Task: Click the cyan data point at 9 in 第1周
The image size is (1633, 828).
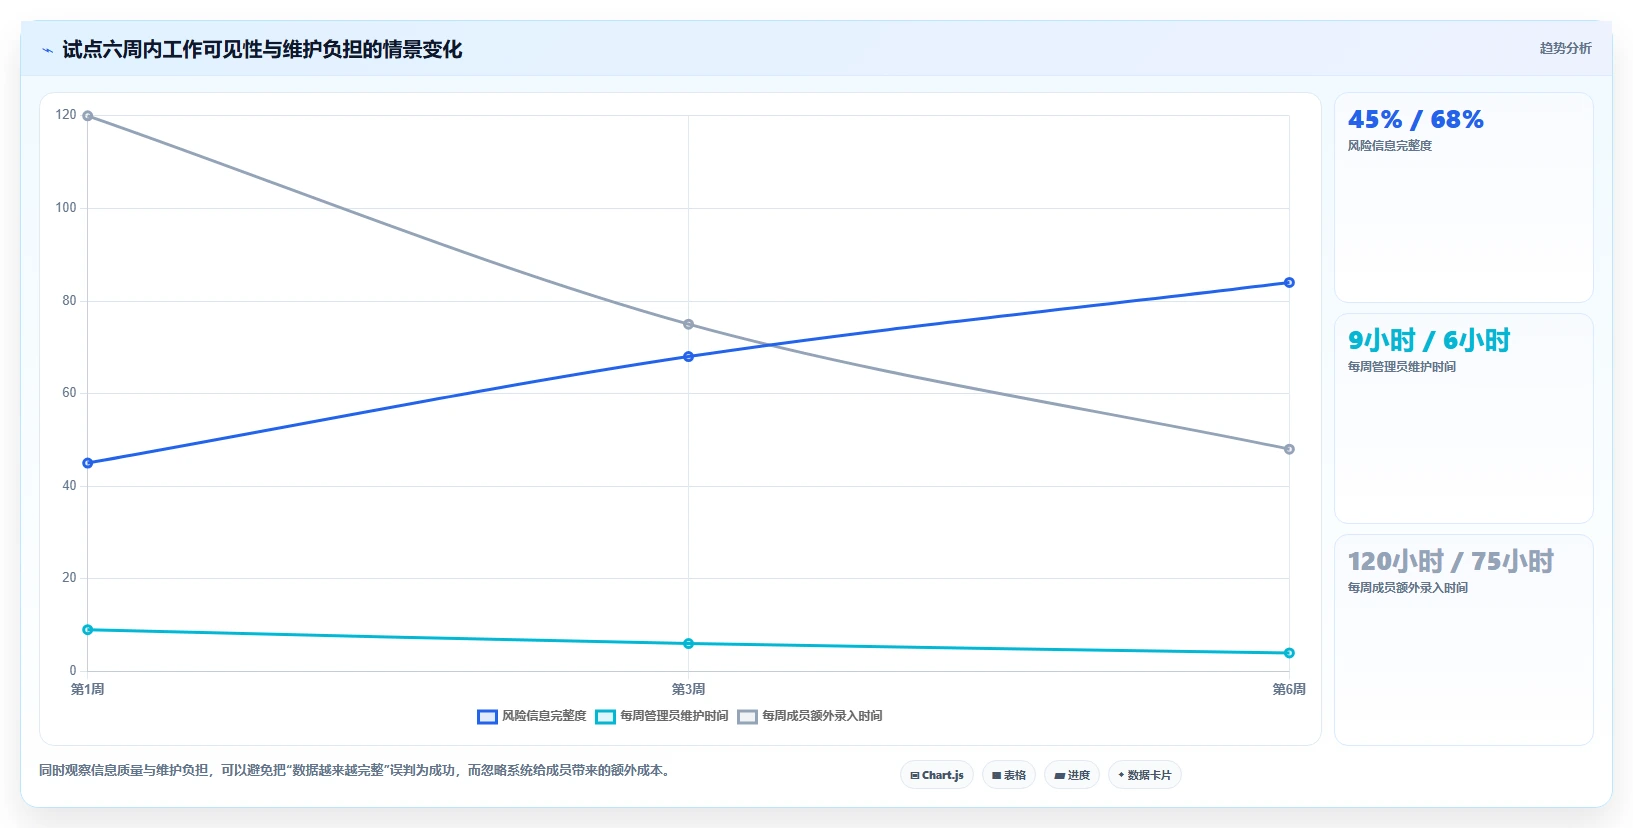Action: 88,630
